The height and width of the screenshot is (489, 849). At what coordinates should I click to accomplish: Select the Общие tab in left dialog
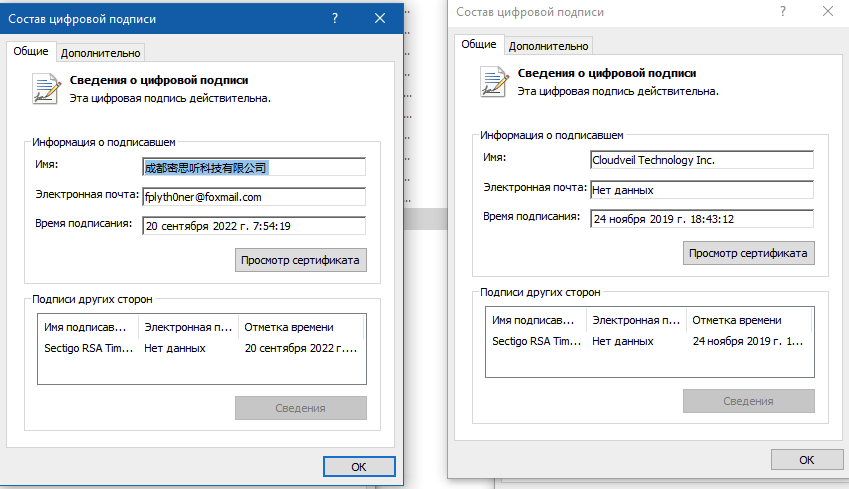coord(32,51)
